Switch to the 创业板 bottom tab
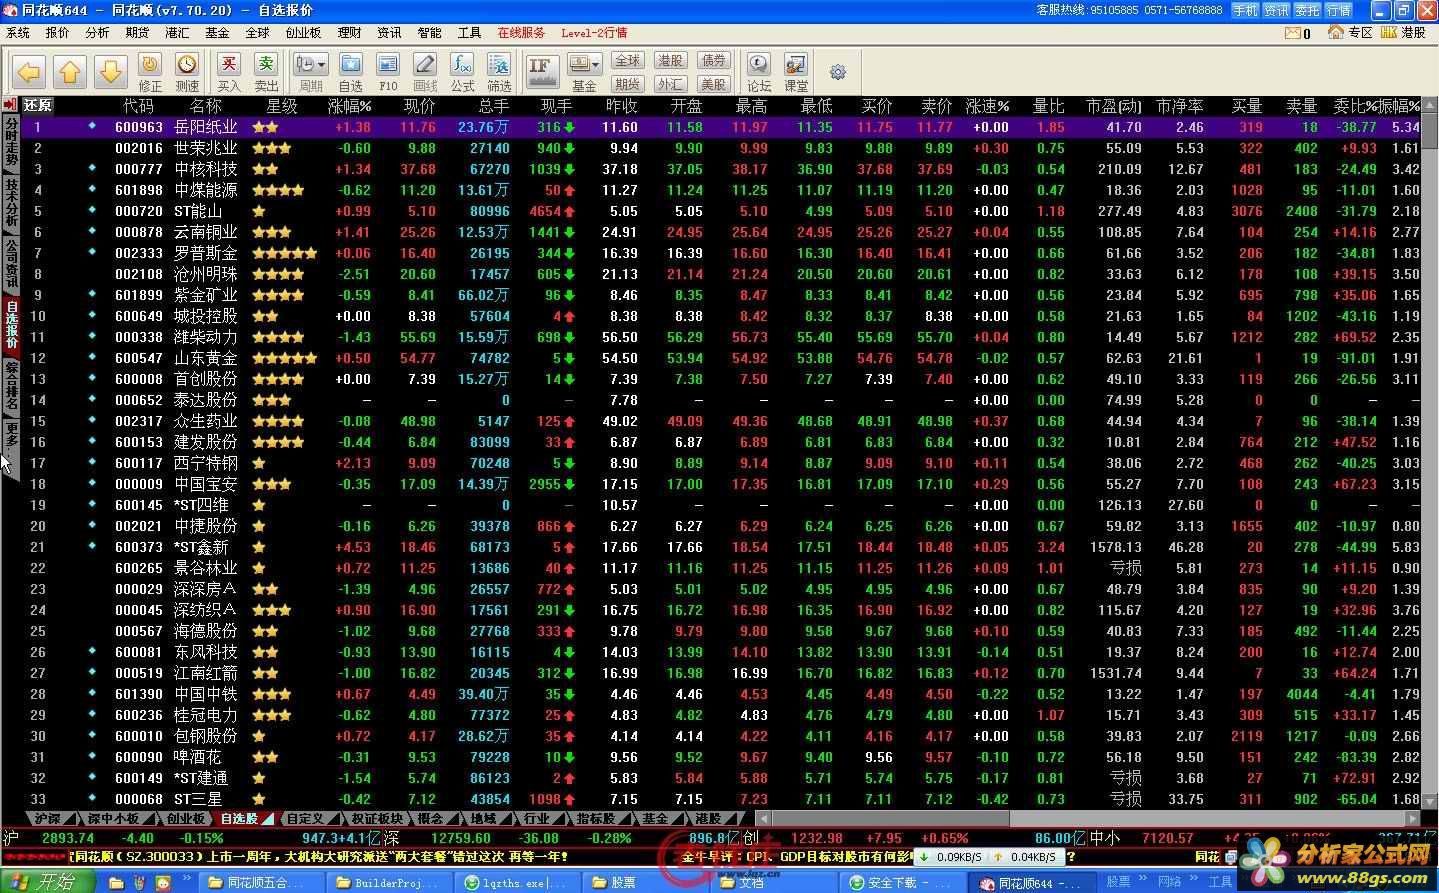 click(x=185, y=818)
